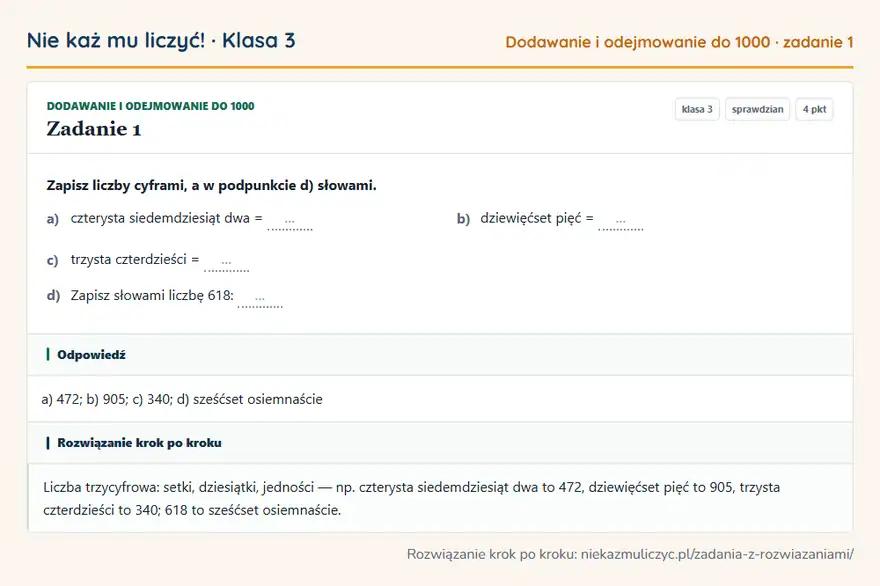Click 'Dodawanie i odejmowanie do 1000 · zadanie 1' header
The height and width of the screenshot is (586, 880).
click(679, 42)
